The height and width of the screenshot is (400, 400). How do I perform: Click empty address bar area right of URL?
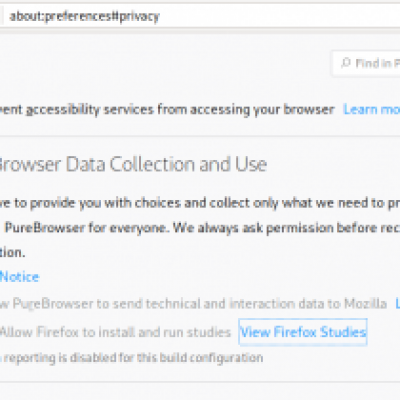pyautogui.click(x=280, y=16)
